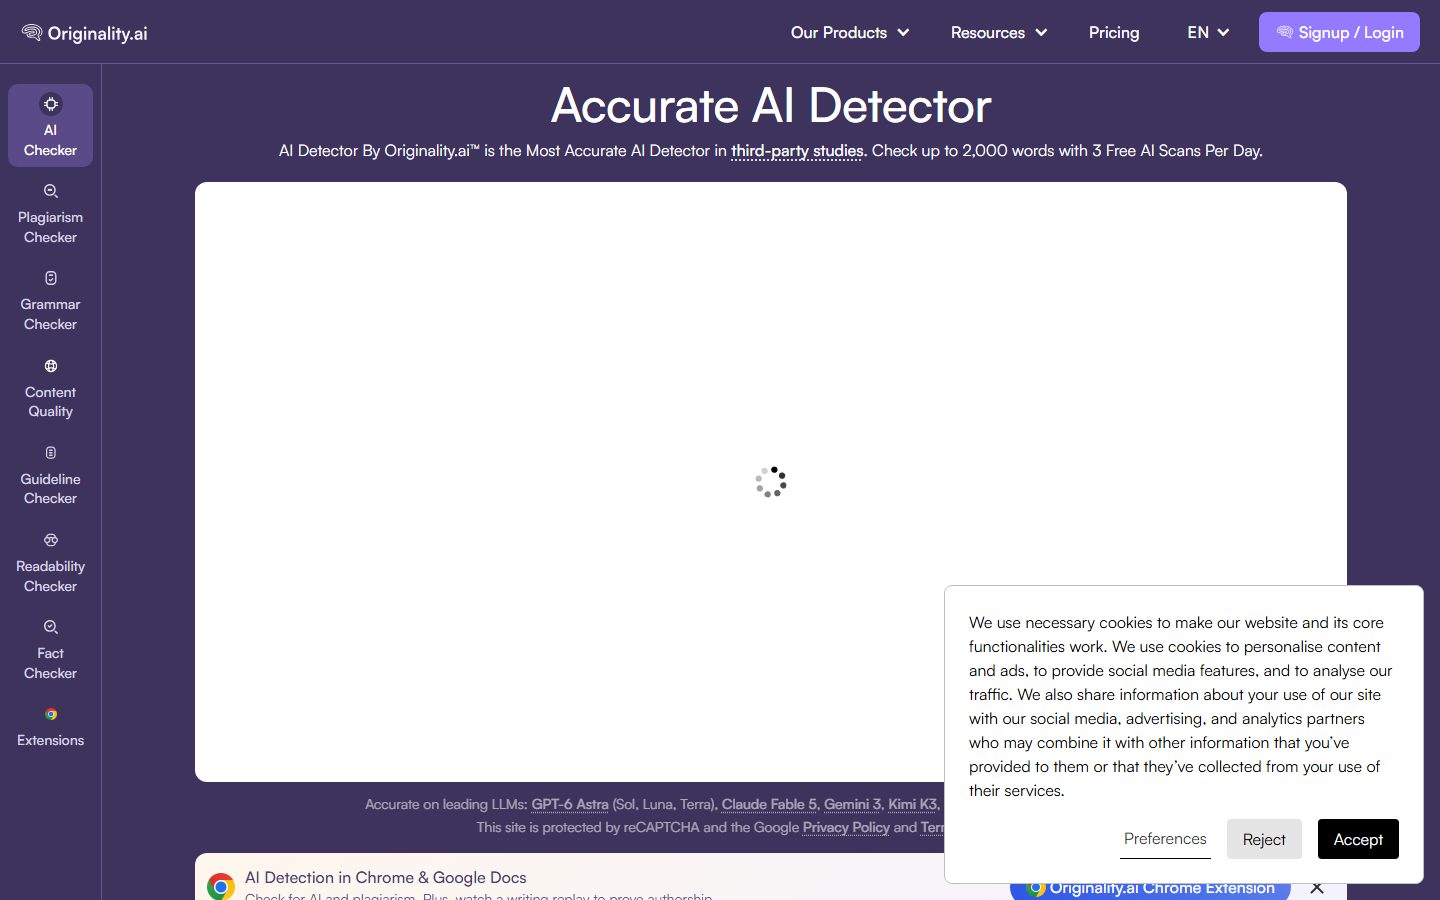1440x900 pixels.
Task: Click the Readability Checker sidebar label
Action: pos(50,576)
